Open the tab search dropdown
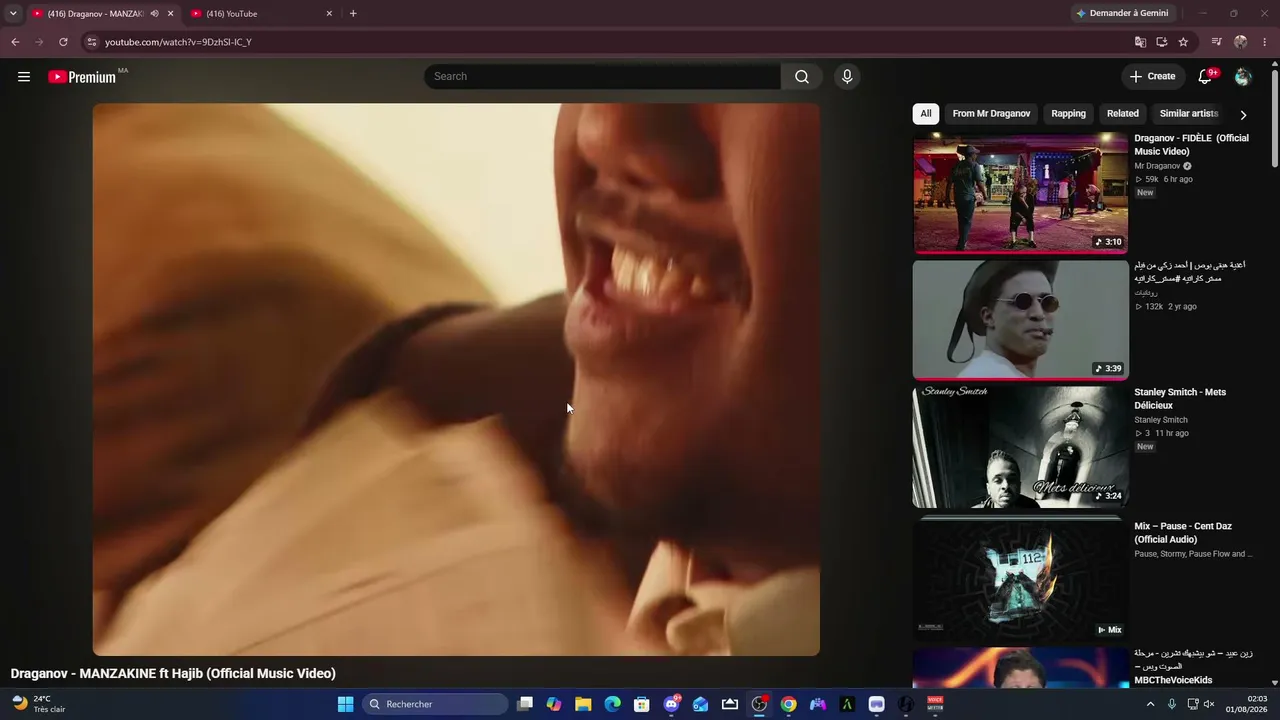This screenshot has height=720, width=1280. [13, 14]
